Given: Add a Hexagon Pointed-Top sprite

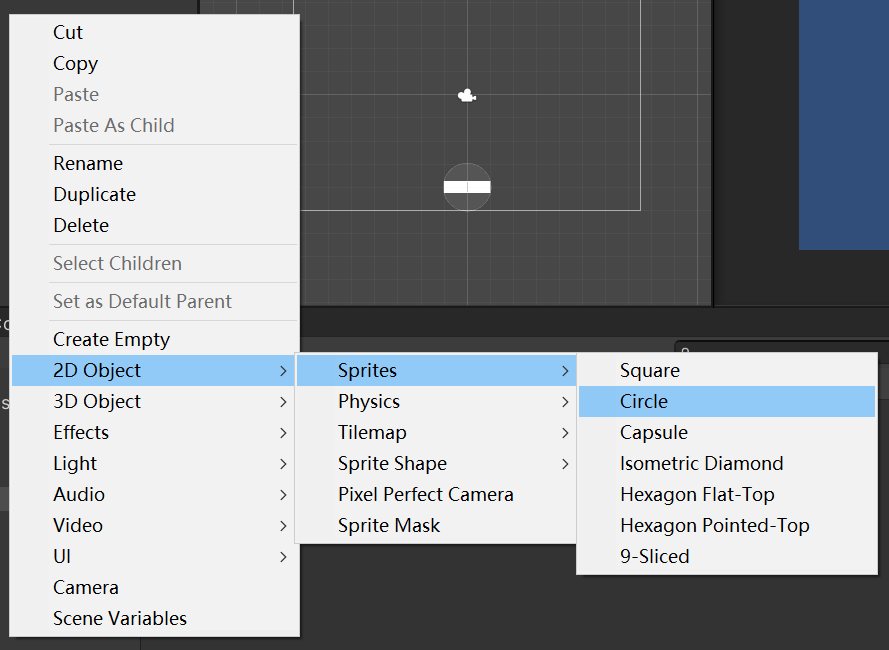Looking at the screenshot, I should [x=714, y=526].
